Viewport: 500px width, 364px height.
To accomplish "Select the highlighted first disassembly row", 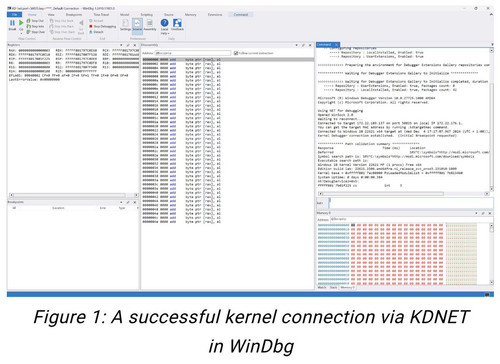I will point(228,60).
